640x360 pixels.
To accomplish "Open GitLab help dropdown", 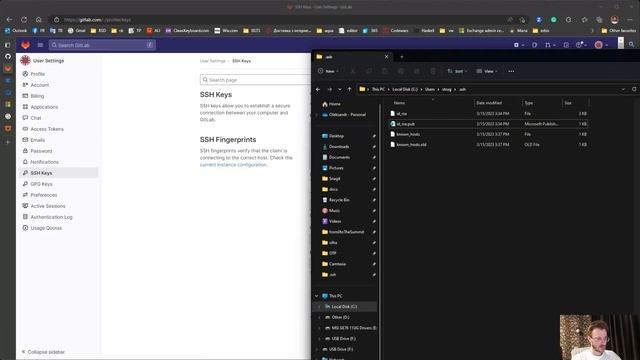I will [581, 45].
